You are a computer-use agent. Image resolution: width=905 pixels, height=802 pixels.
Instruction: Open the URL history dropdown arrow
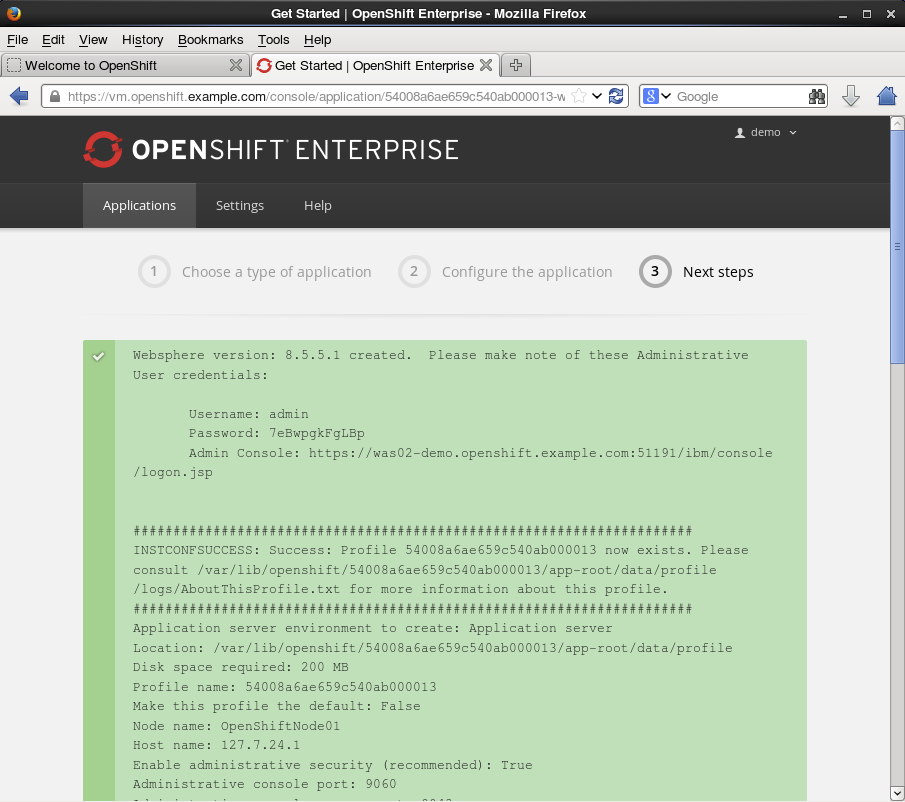click(597, 96)
